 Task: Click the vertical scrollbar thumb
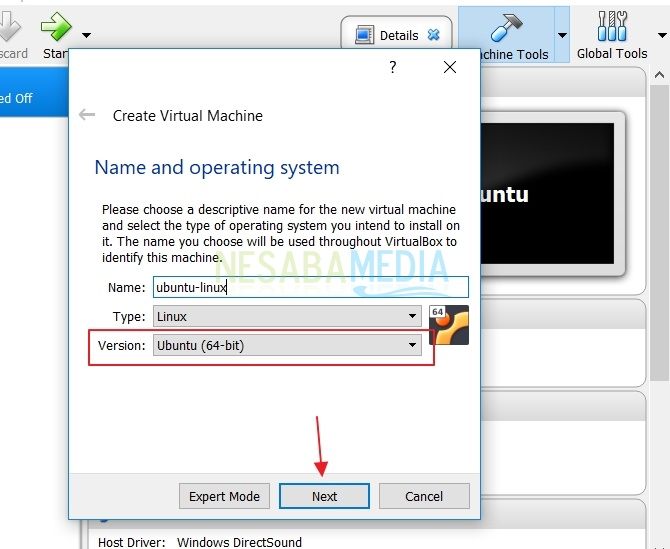click(659, 232)
